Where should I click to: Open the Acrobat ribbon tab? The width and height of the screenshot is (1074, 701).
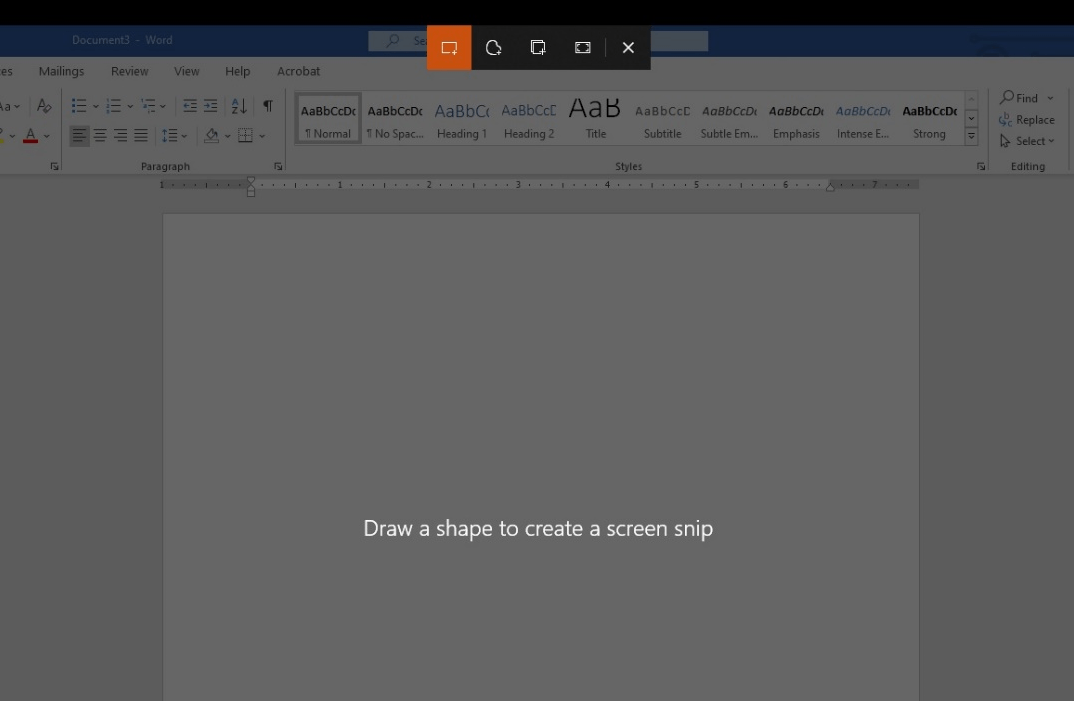[x=298, y=71]
